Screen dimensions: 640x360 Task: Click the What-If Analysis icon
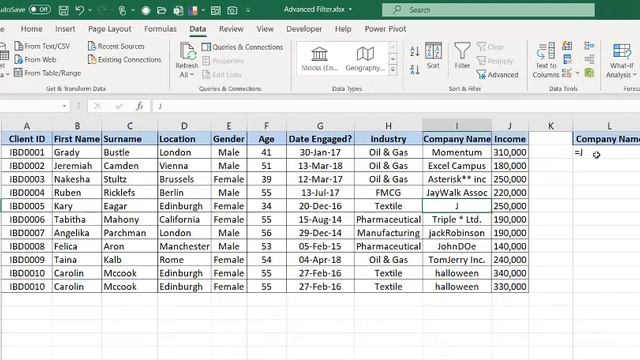(x=622, y=51)
